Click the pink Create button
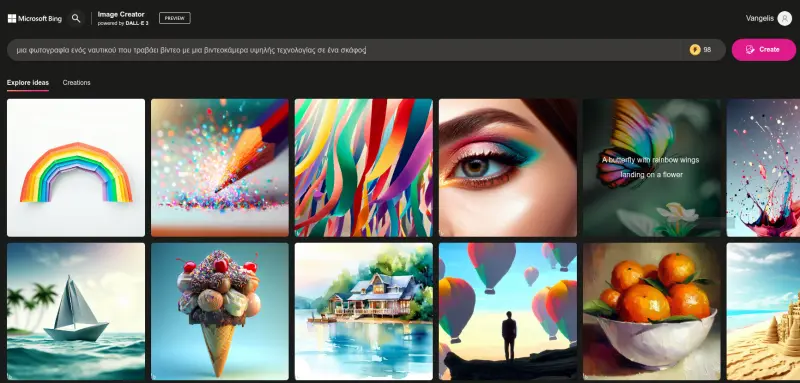 (763, 49)
